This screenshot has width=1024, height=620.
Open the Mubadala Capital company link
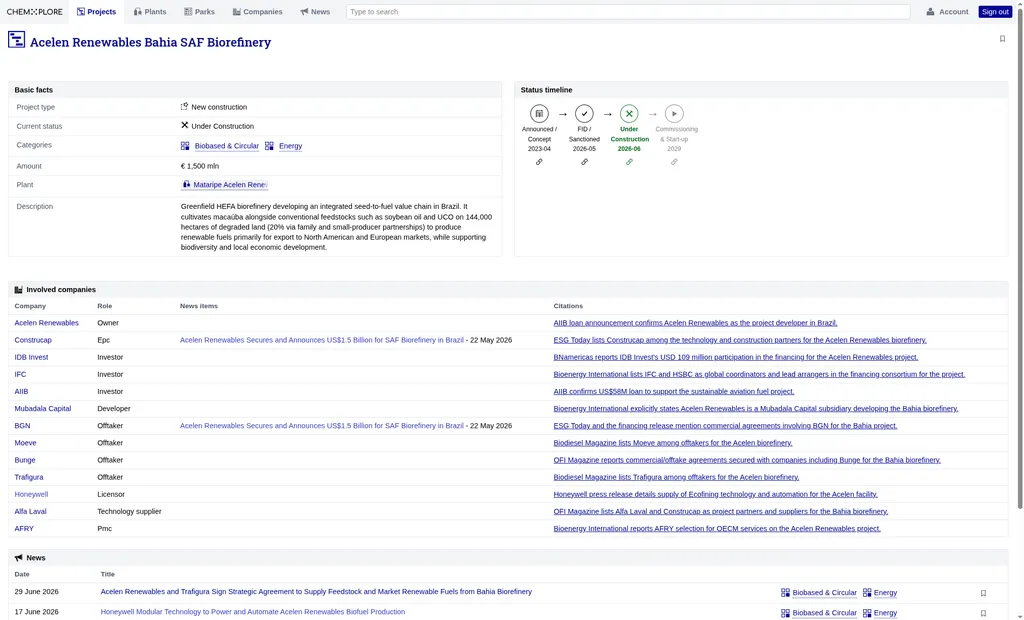coord(42,408)
